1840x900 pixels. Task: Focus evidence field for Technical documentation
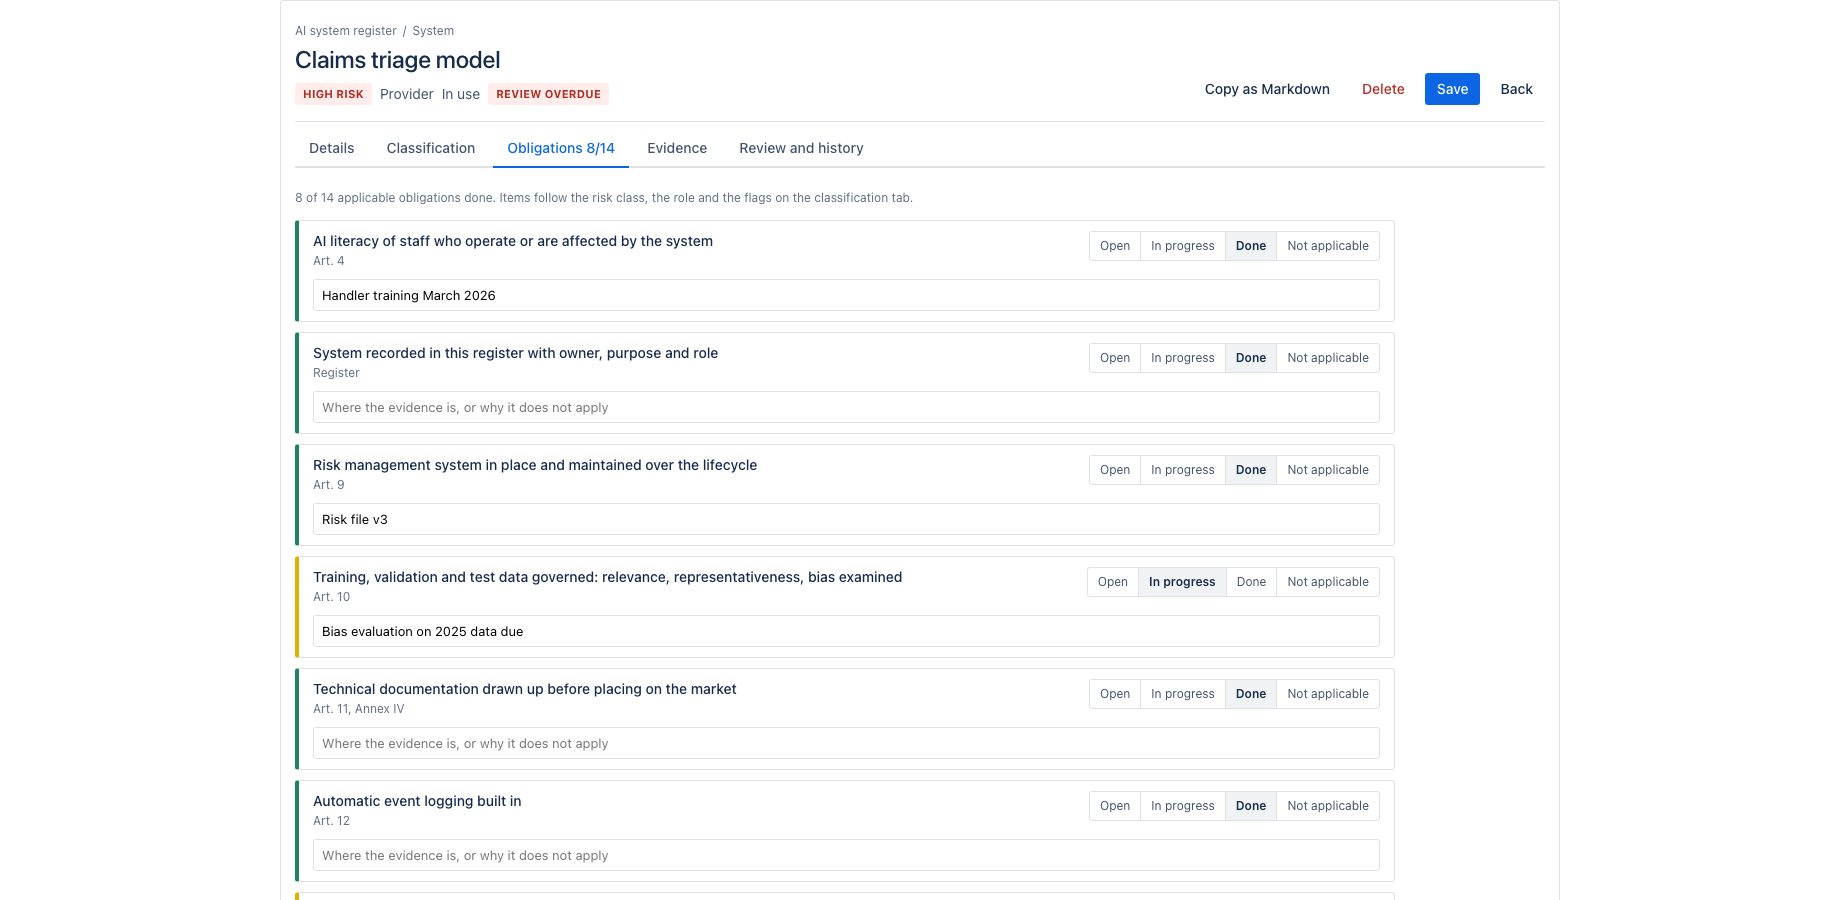(x=846, y=743)
